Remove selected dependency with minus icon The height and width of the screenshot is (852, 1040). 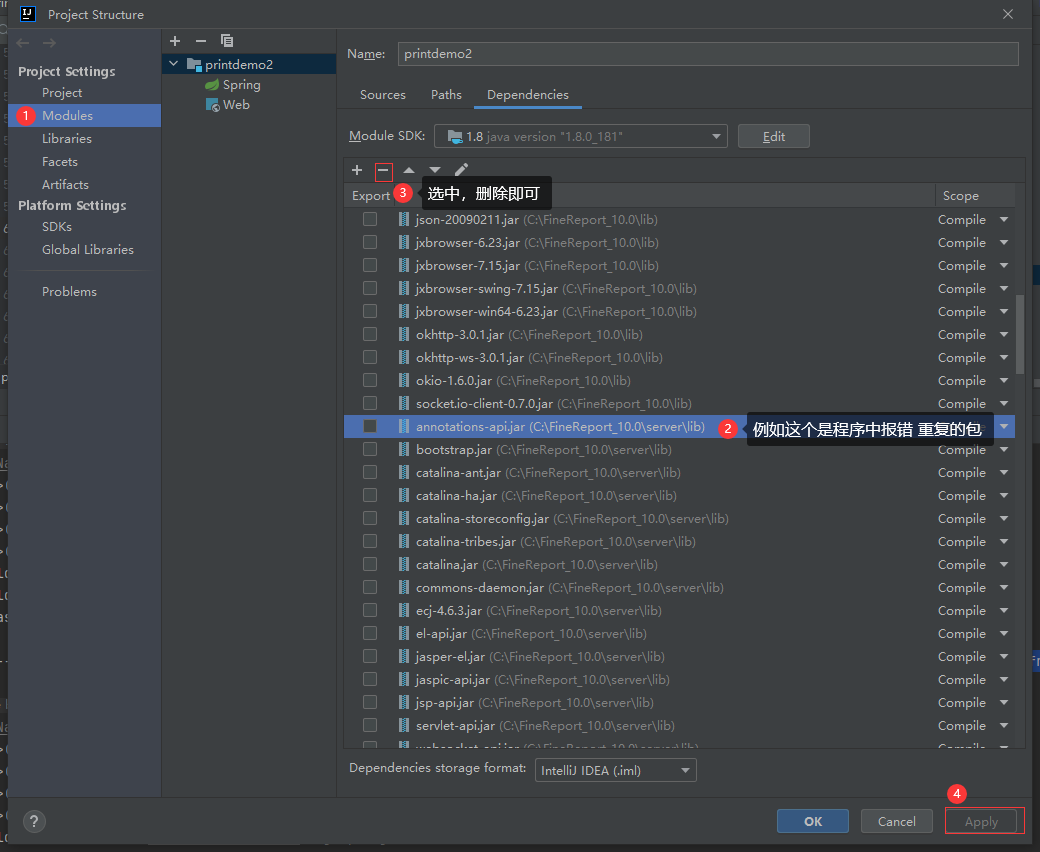point(383,171)
